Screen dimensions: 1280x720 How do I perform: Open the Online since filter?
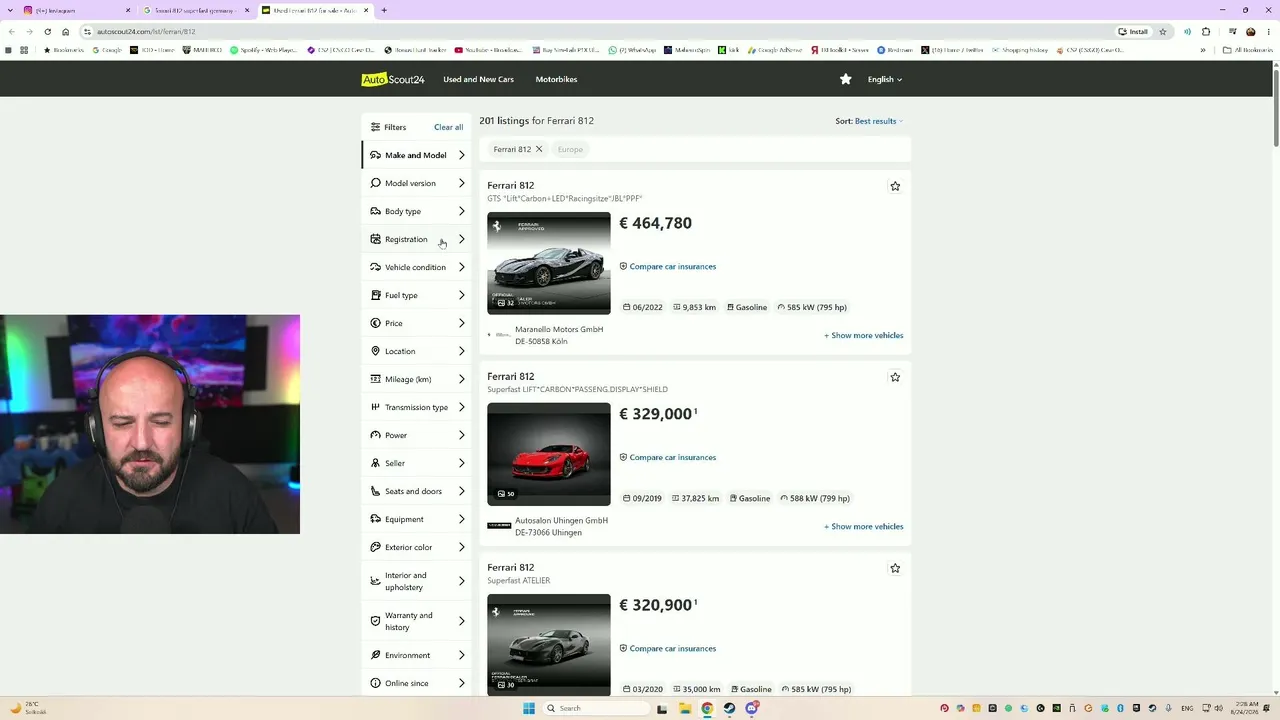tap(417, 683)
